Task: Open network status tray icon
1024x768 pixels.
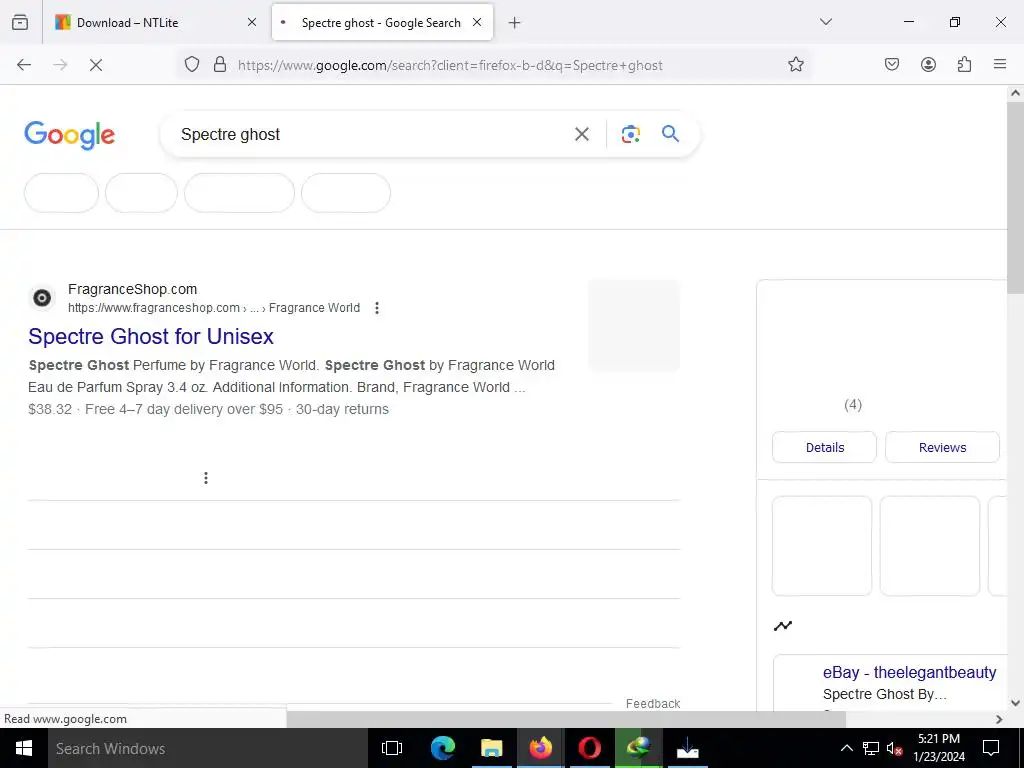Action: tap(871, 748)
